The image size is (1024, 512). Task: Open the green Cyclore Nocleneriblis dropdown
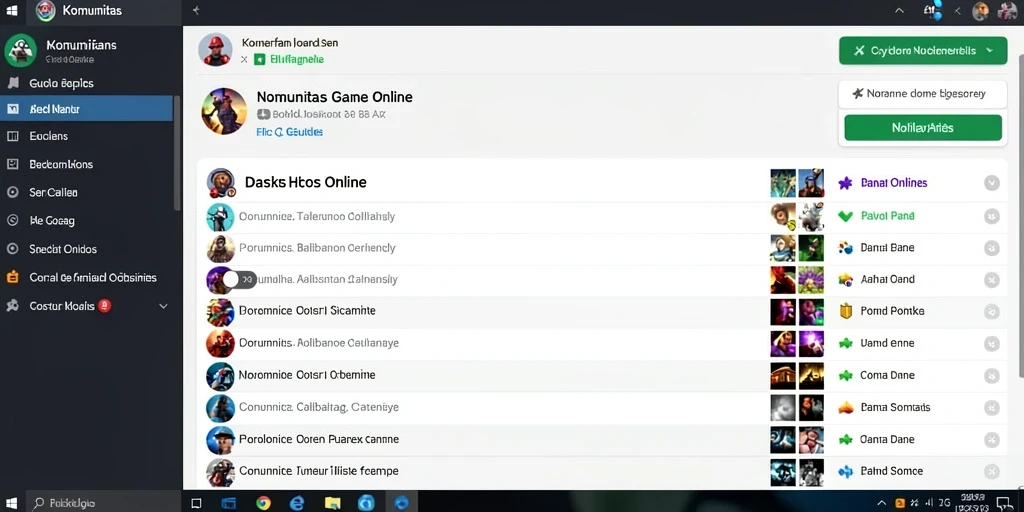click(x=923, y=50)
